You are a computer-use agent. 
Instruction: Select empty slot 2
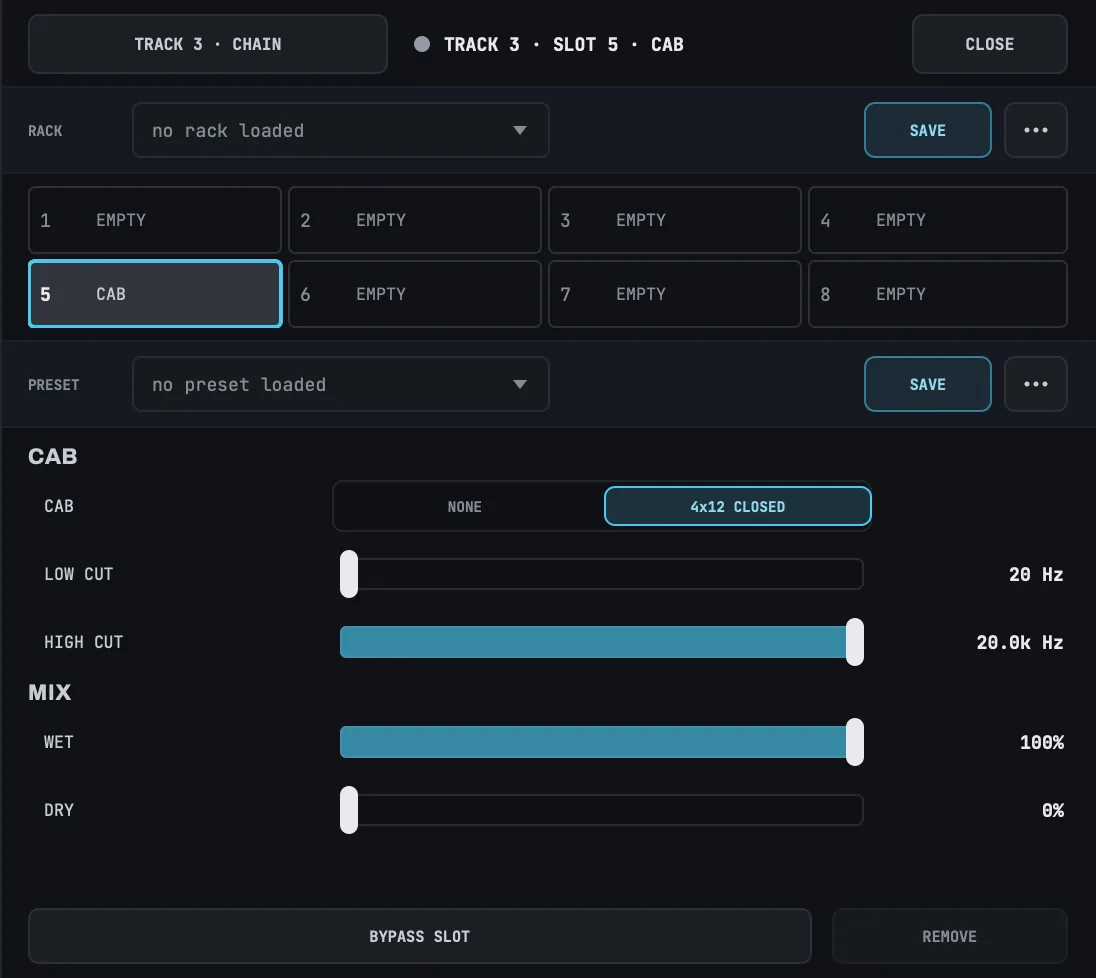pyautogui.click(x=414, y=220)
